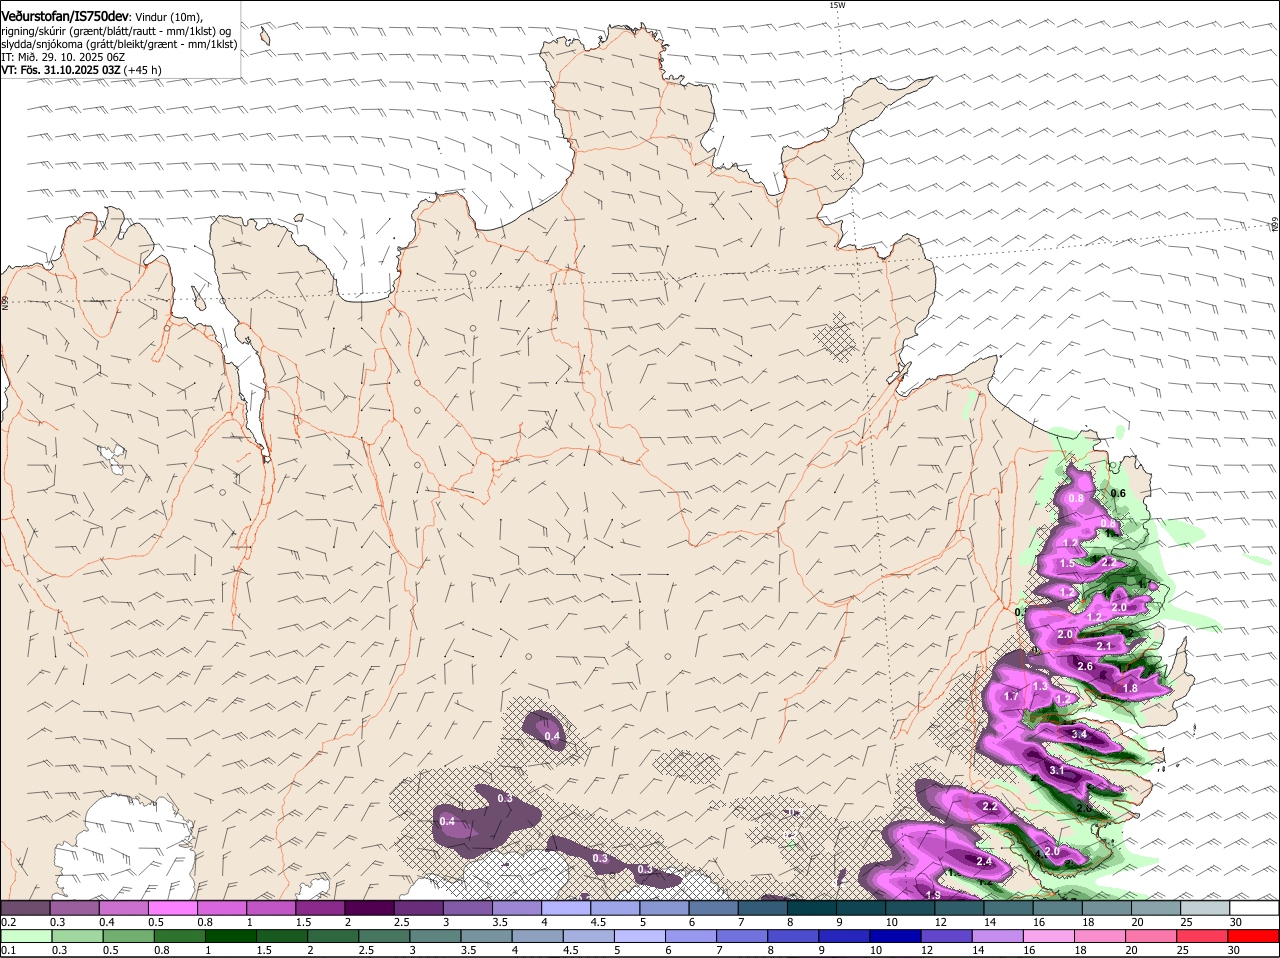This screenshot has width=1280, height=958.
Task: Click the upper legend swatch starting at 1
Action: 271,908
